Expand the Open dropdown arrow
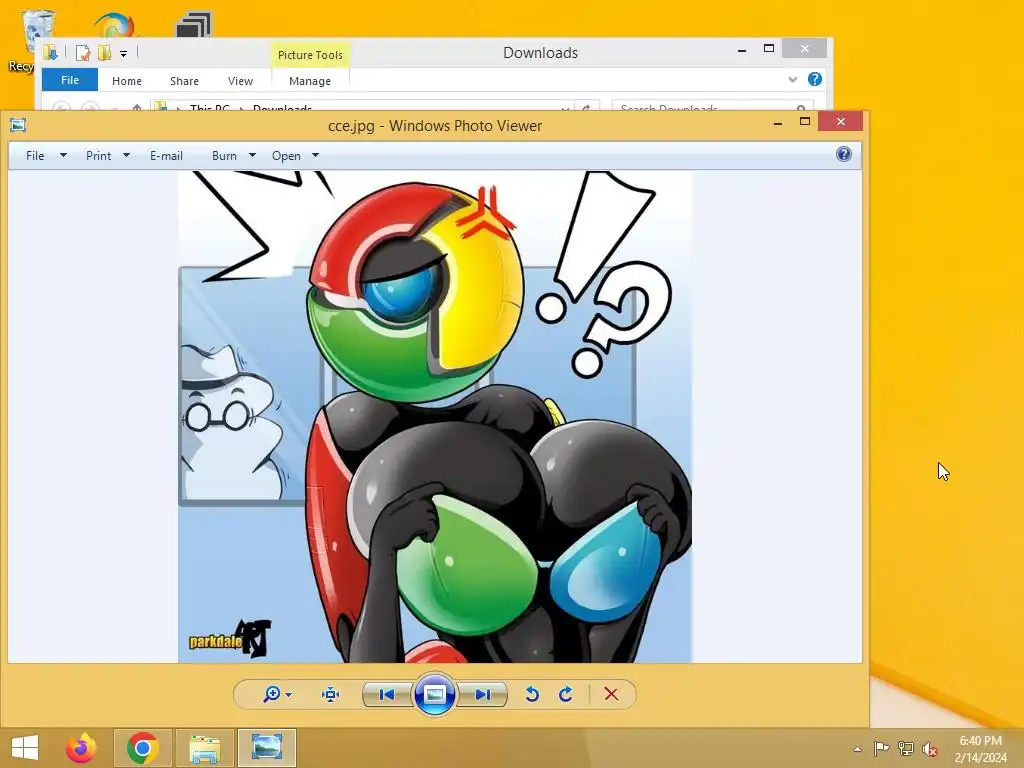Viewport: 1024px width, 768px height. pos(315,155)
